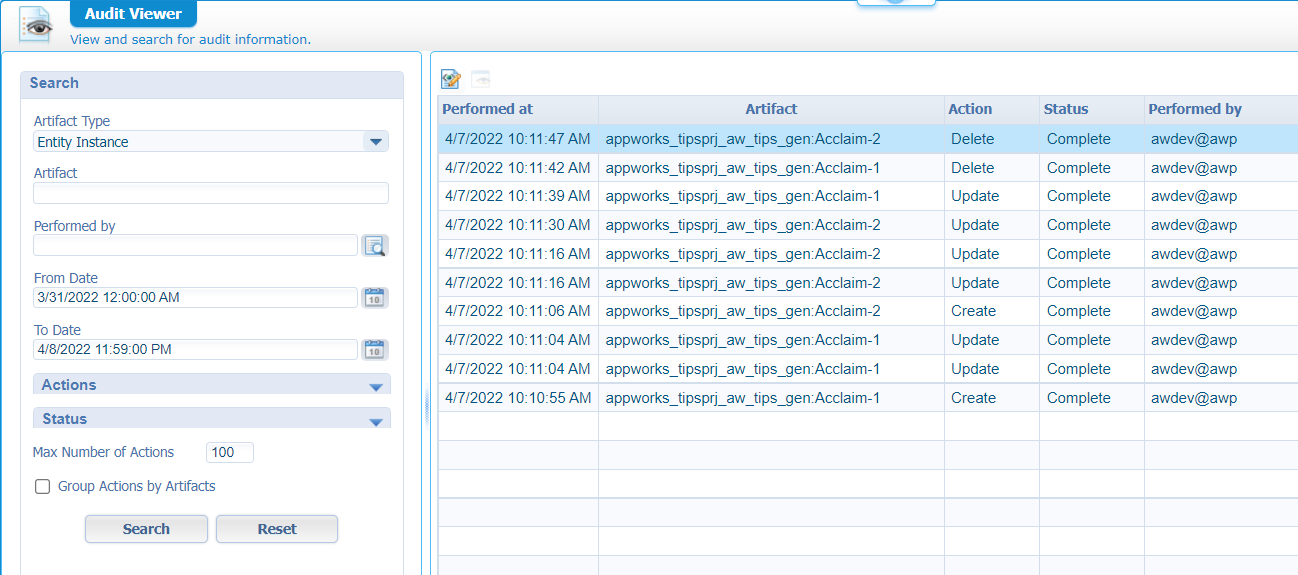Enable Group Actions by Artifacts checkbox
The width and height of the screenshot is (1298, 575).
pyautogui.click(x=43, y=487)
